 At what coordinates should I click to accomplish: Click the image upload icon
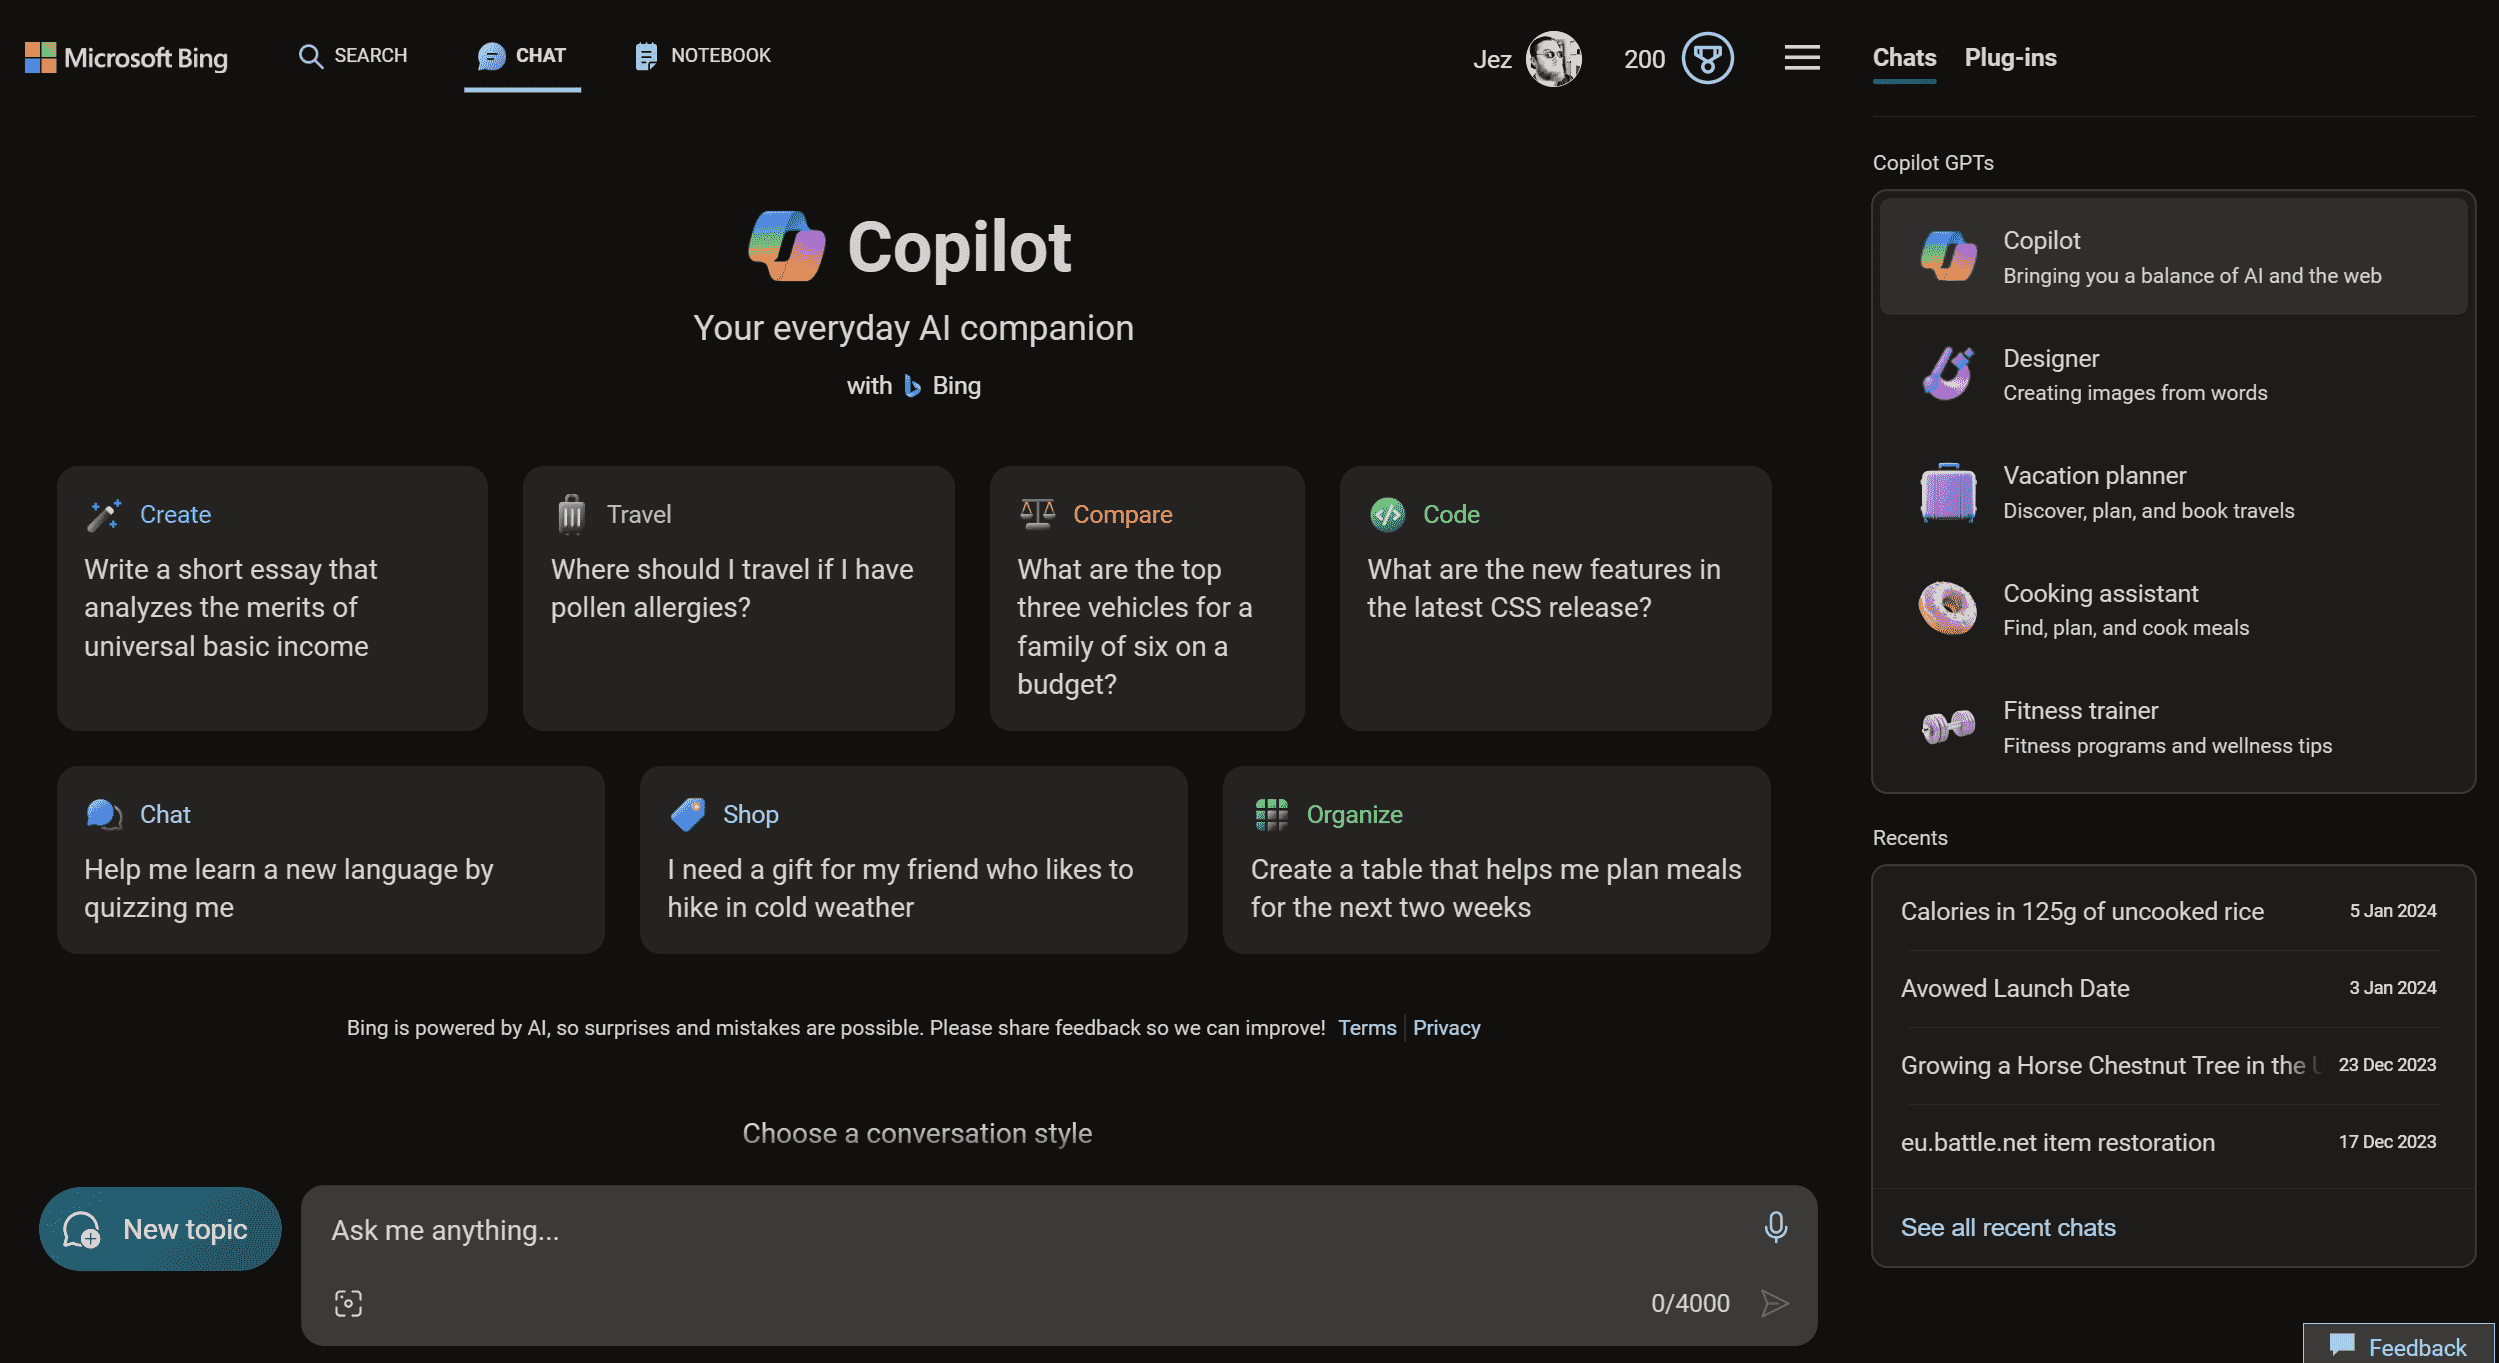(349, 1299)
